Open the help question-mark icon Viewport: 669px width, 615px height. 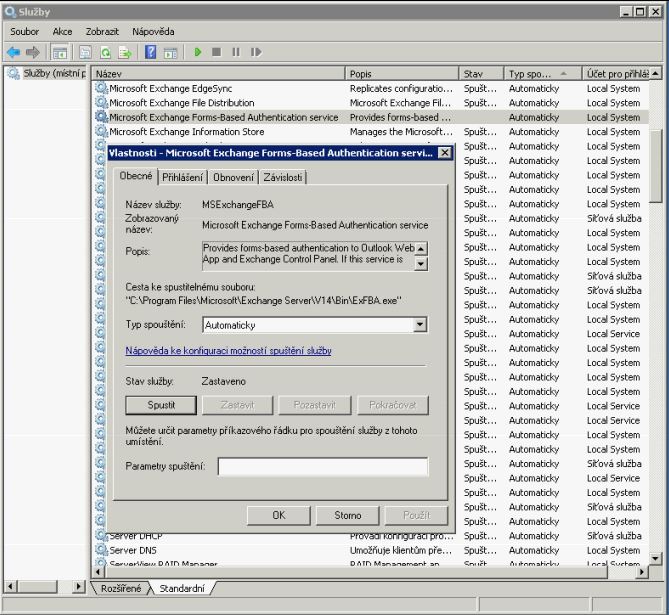[150, 52]
